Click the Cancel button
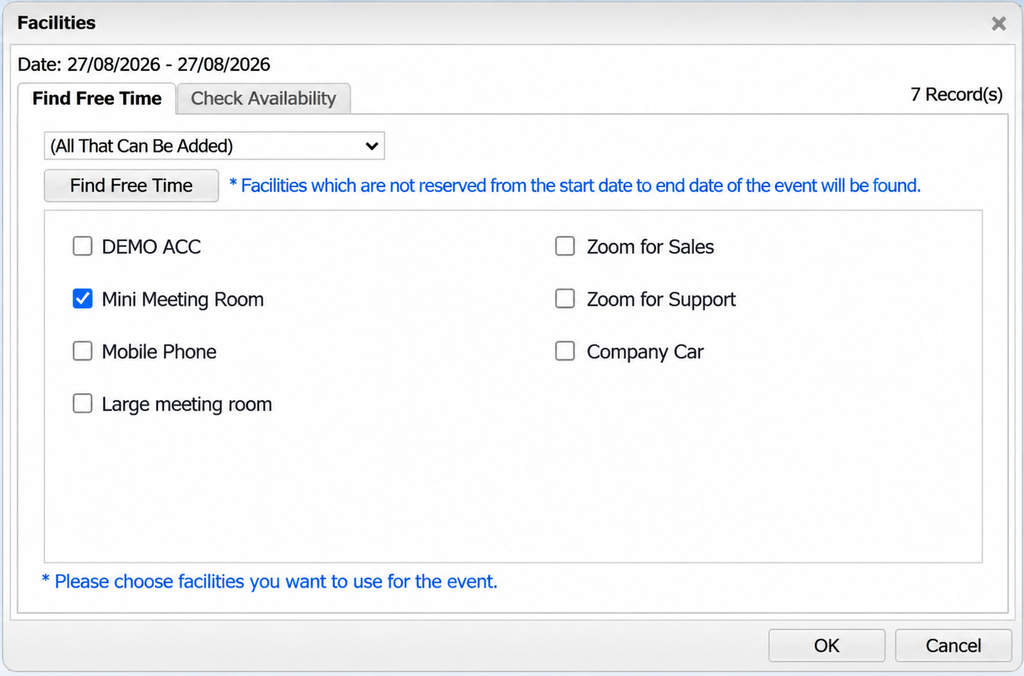This screenshot has width=1024, height=676. tap(953, 645)
